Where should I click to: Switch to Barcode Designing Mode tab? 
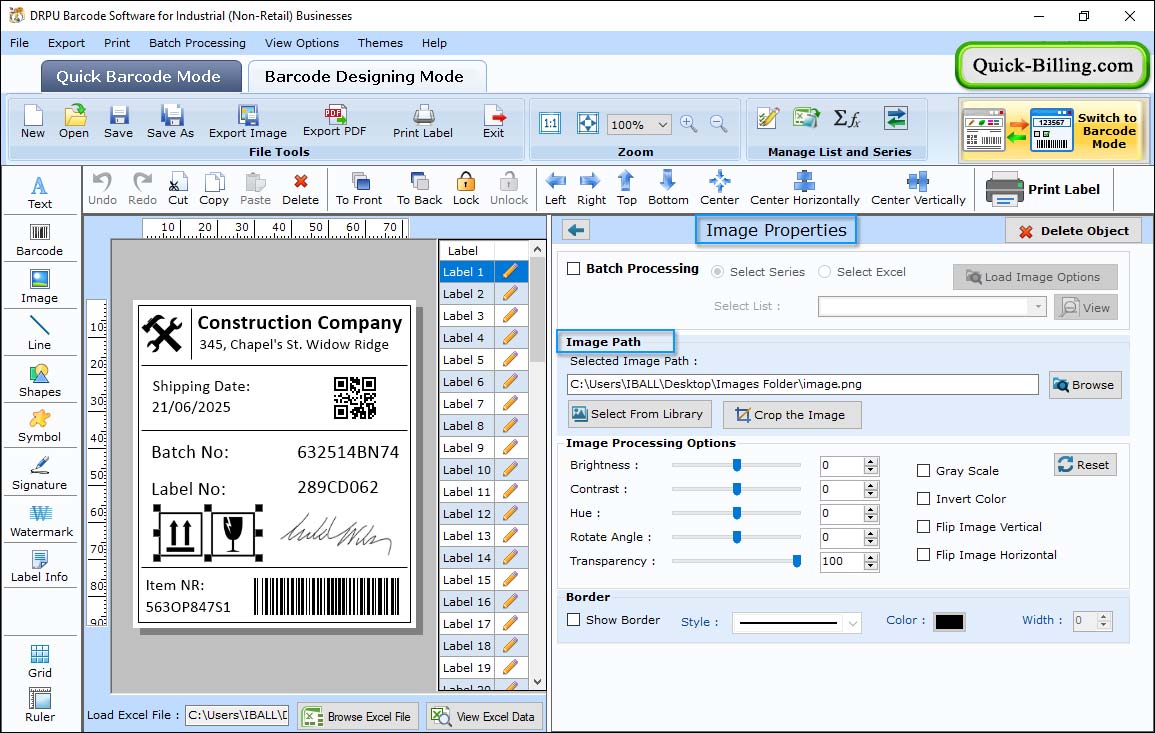(366, 77)
